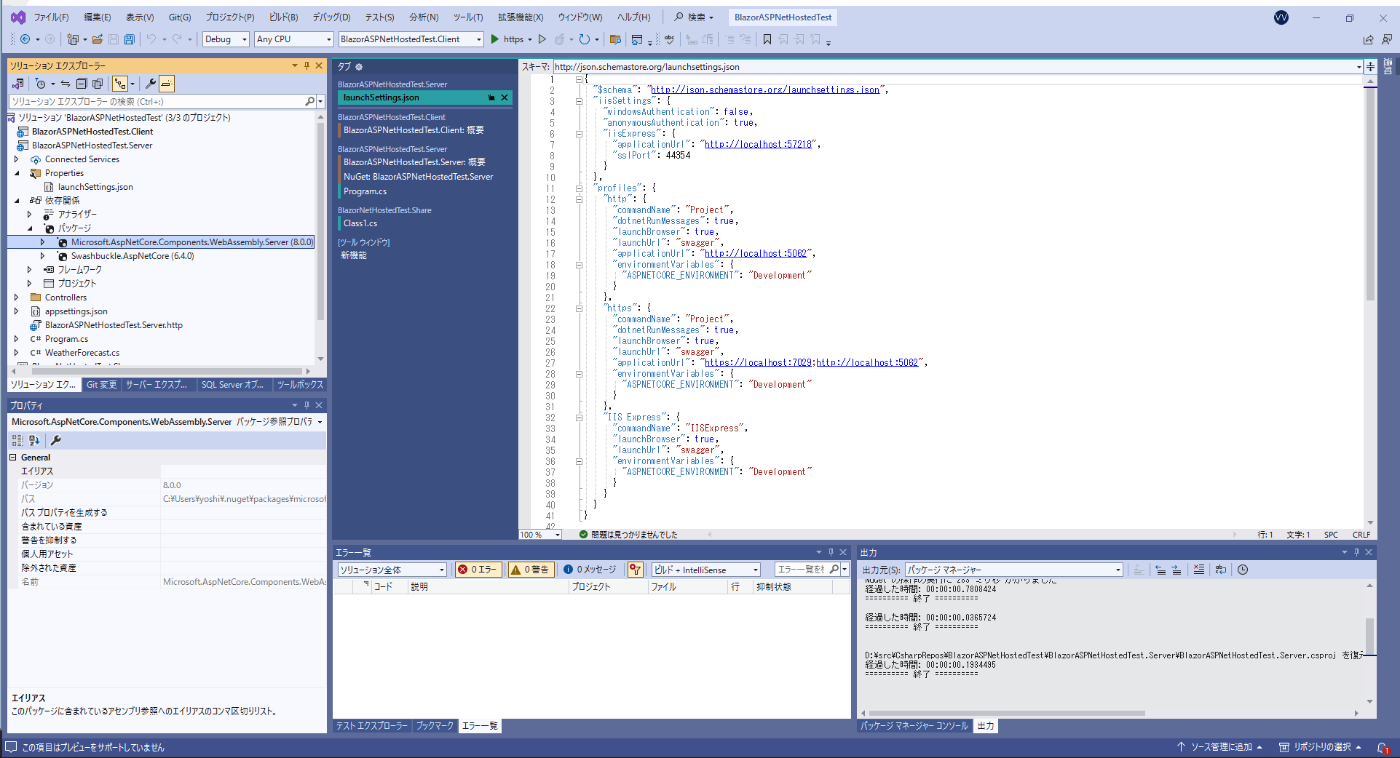Image resolution: width=1400 pixels, height=758 pixels.
Task: Click Solution Explorer Show All Files icon
Action: tap(97, 84)
